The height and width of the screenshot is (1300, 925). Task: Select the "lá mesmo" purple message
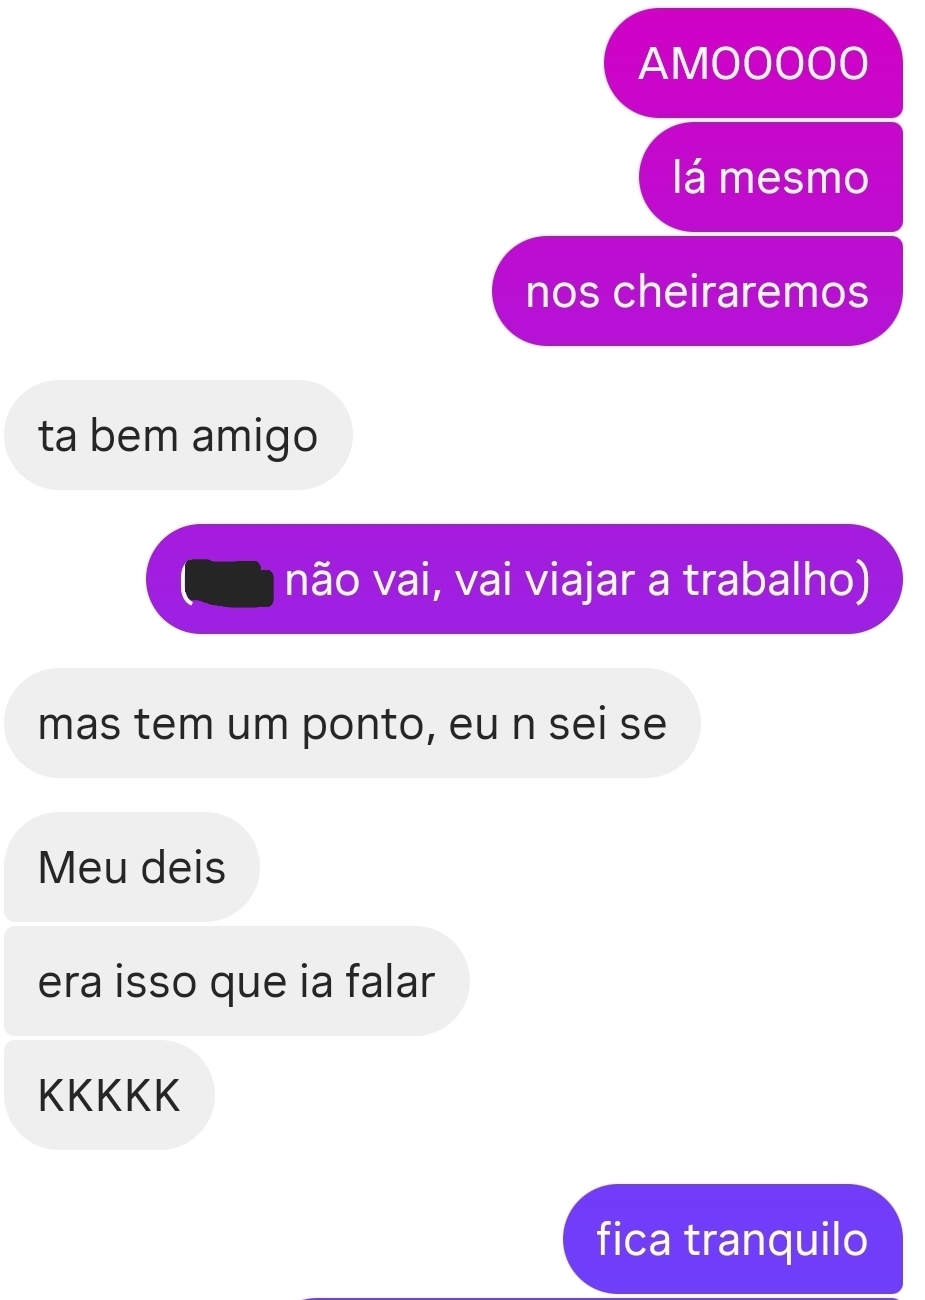tap(771, 177)
